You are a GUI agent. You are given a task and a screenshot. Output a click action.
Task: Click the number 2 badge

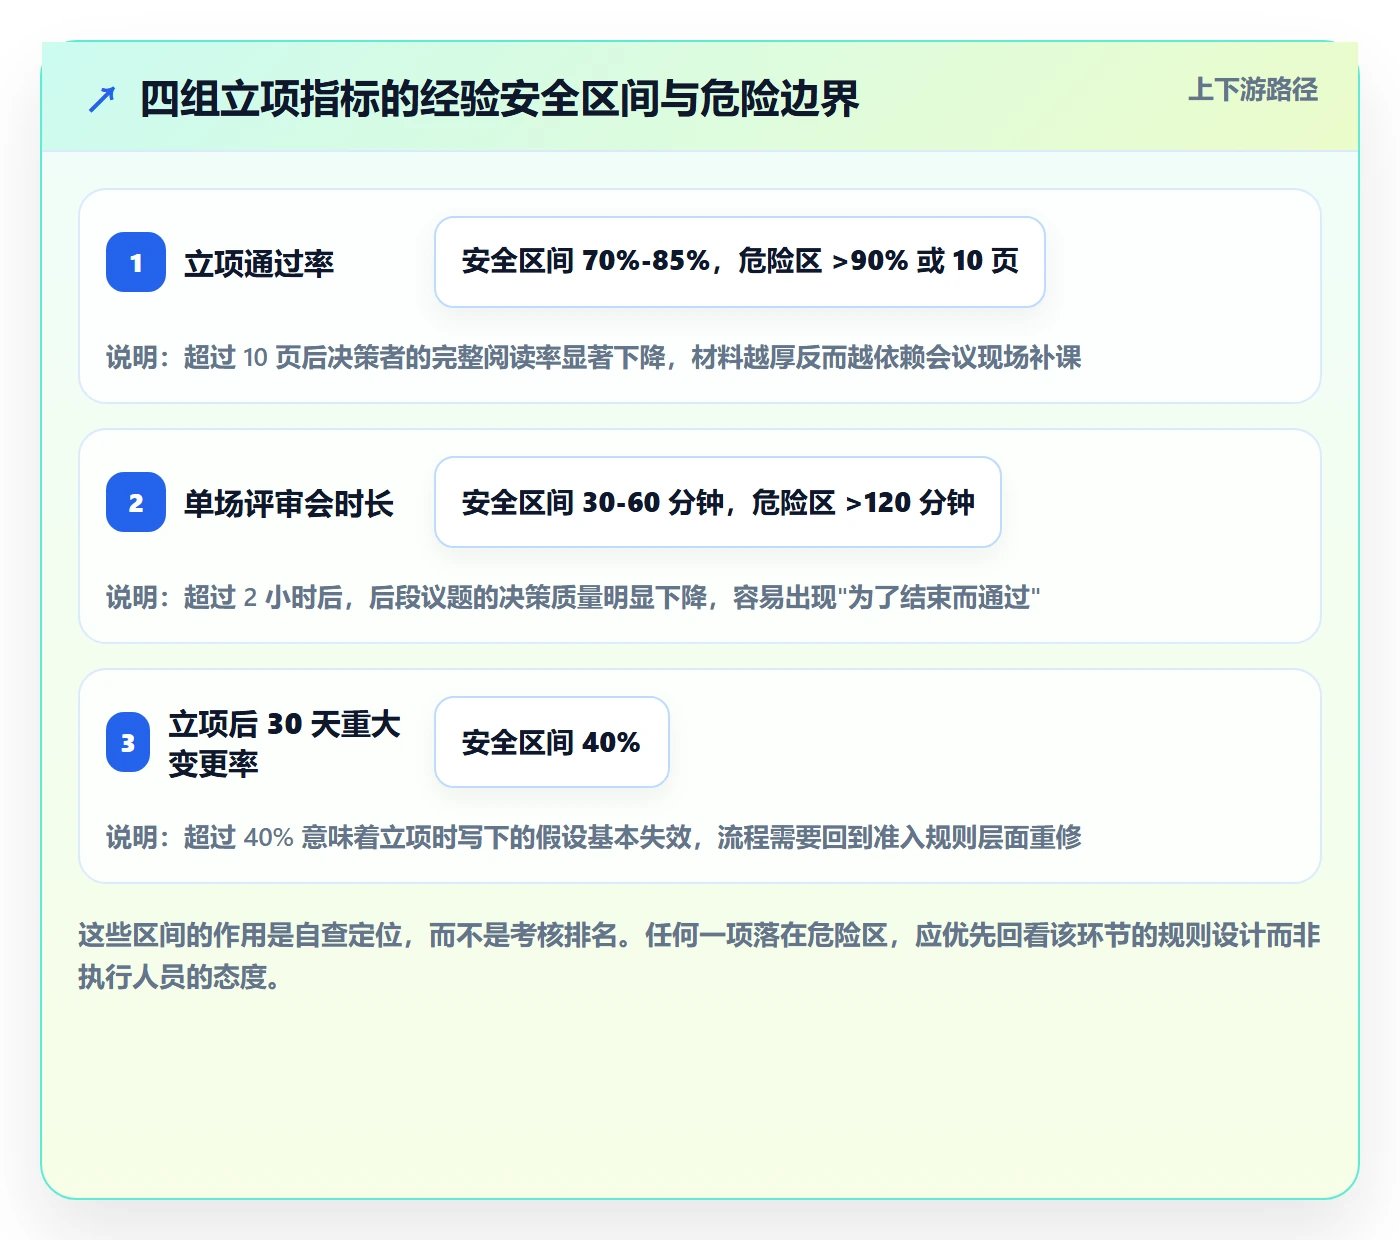pyautogui.click(x=136, y=502)
